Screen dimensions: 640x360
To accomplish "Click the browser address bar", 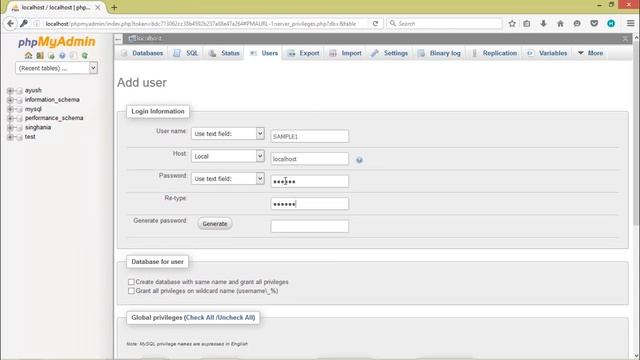I will coord(200,24).
